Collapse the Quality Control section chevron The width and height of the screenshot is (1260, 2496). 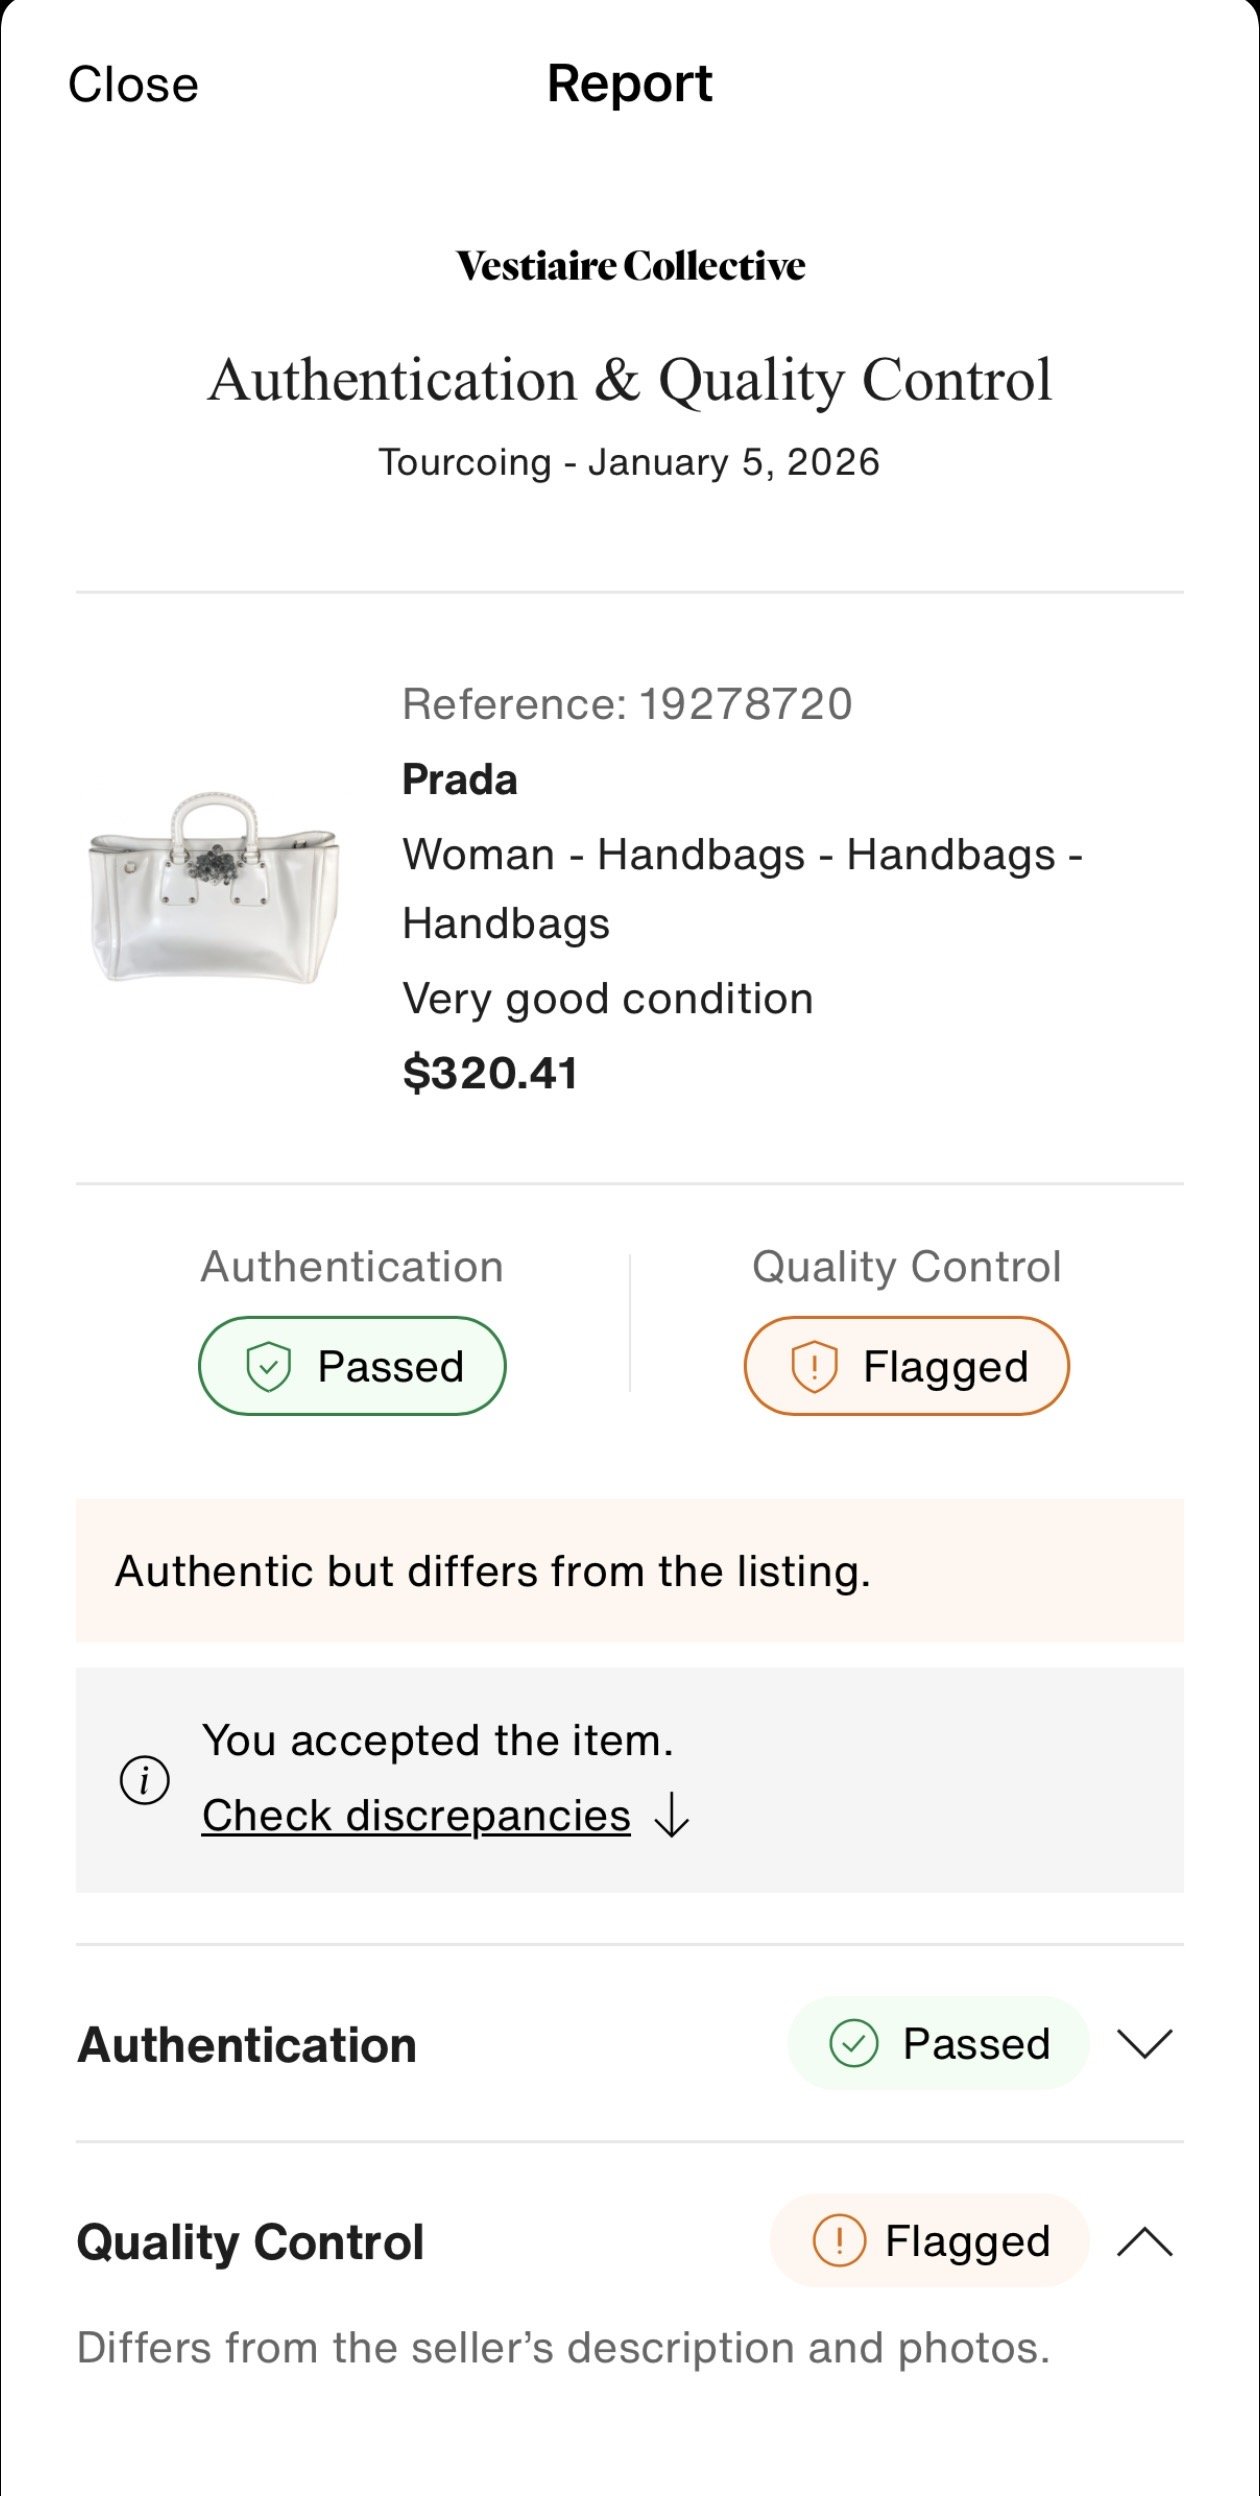[1144, 2241]
